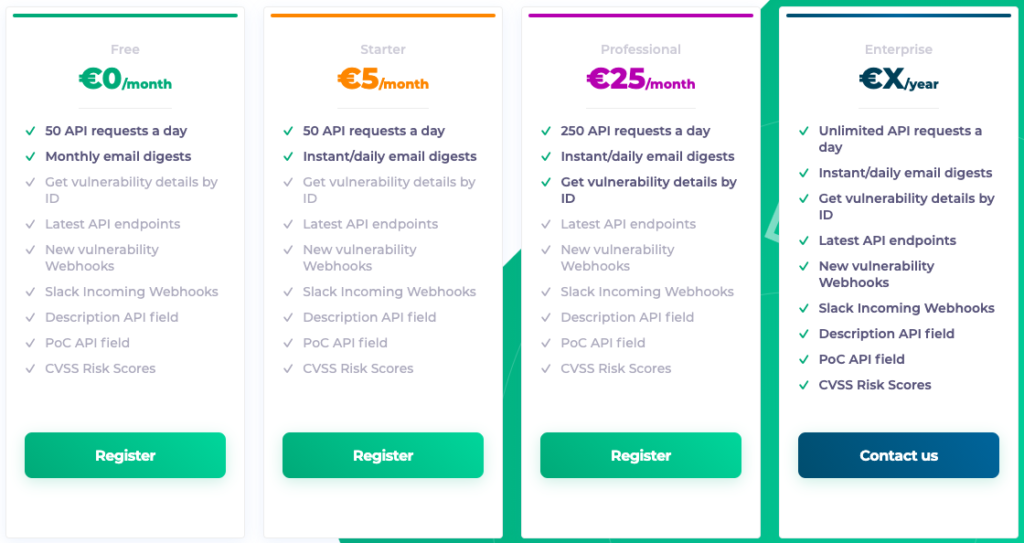
Task: Click the checkmark beside Monthly email digests
Action: (x=30, y=157)
